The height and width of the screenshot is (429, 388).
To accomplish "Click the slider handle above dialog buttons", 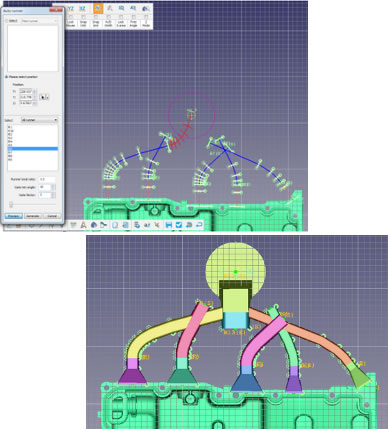I will pyautogui.click(x=11, y=204).
